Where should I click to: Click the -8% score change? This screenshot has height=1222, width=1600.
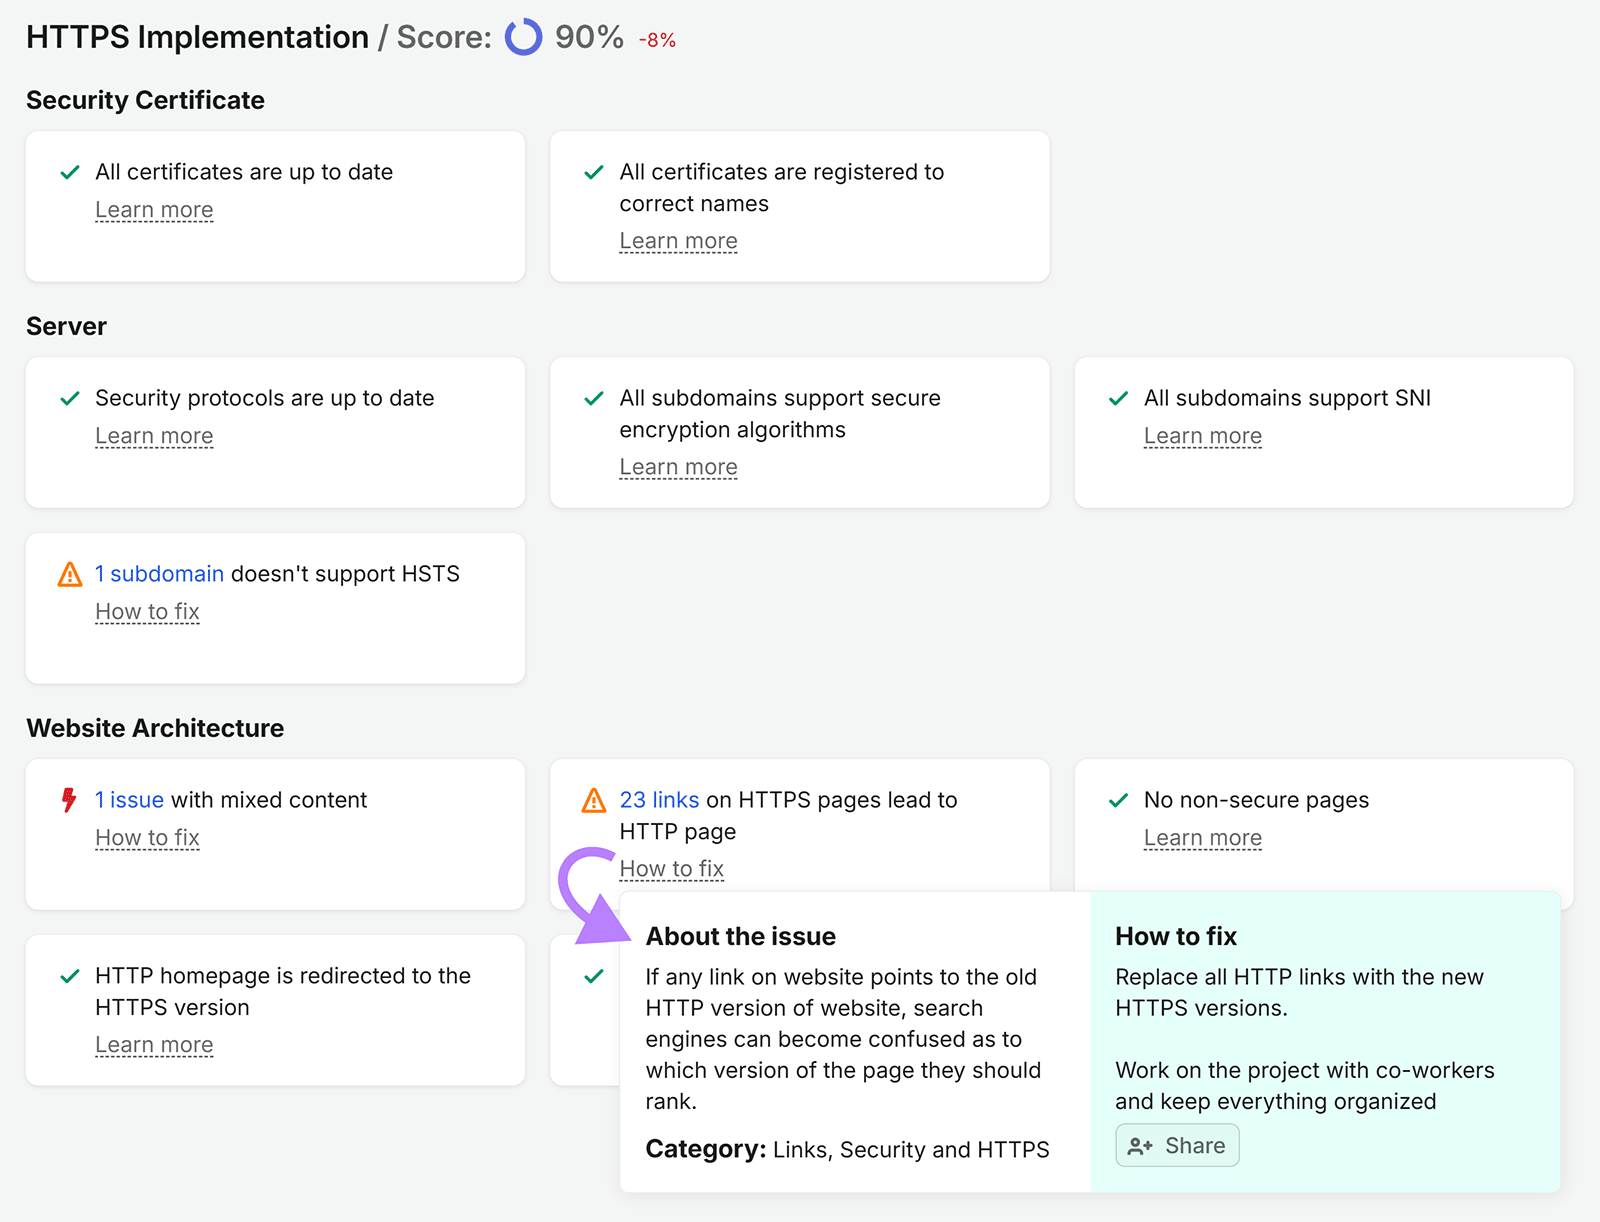[657, 41]
